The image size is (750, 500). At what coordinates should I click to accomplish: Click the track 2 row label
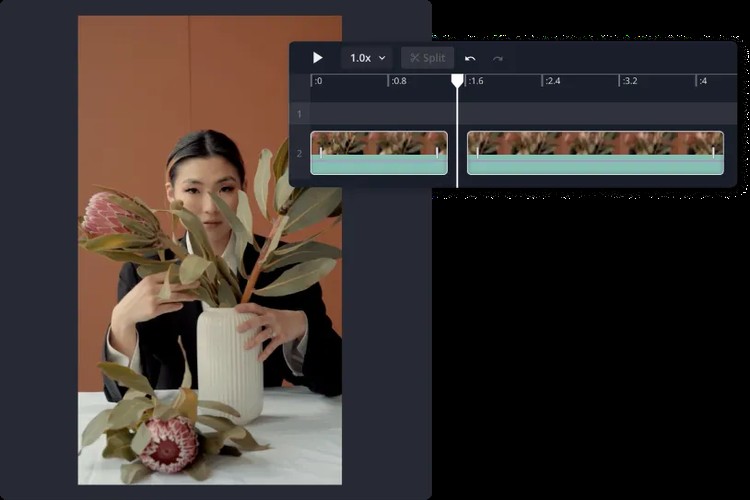(x=299, y=154)
